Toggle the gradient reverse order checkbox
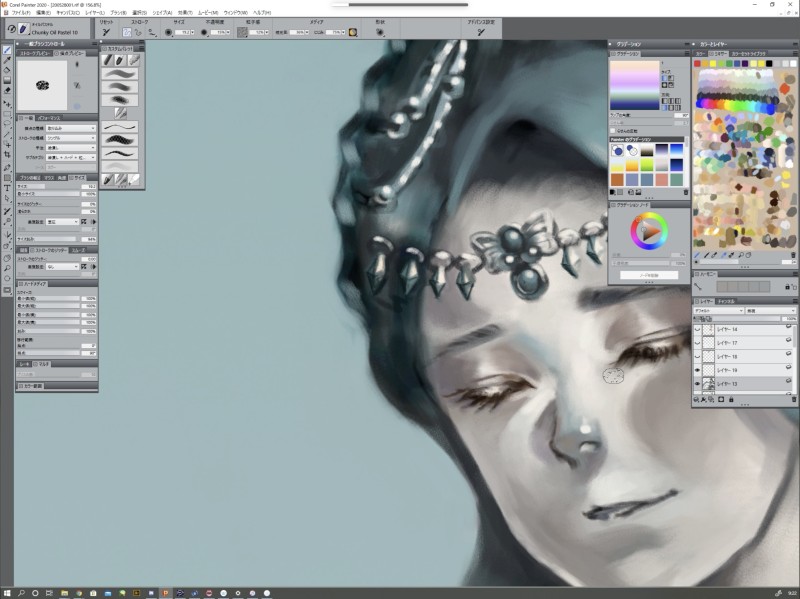Screen dimensions: 800x599 pyautogui.click(x=613, y=131)
